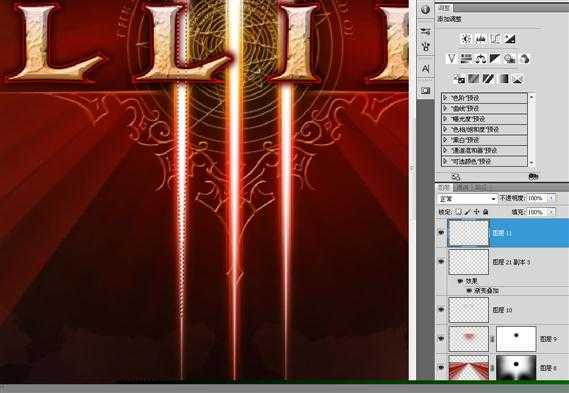The image size is (569, 393).
Task: Open the 不透明度 opacity slider arrow
Action: (x=552, y=198)
